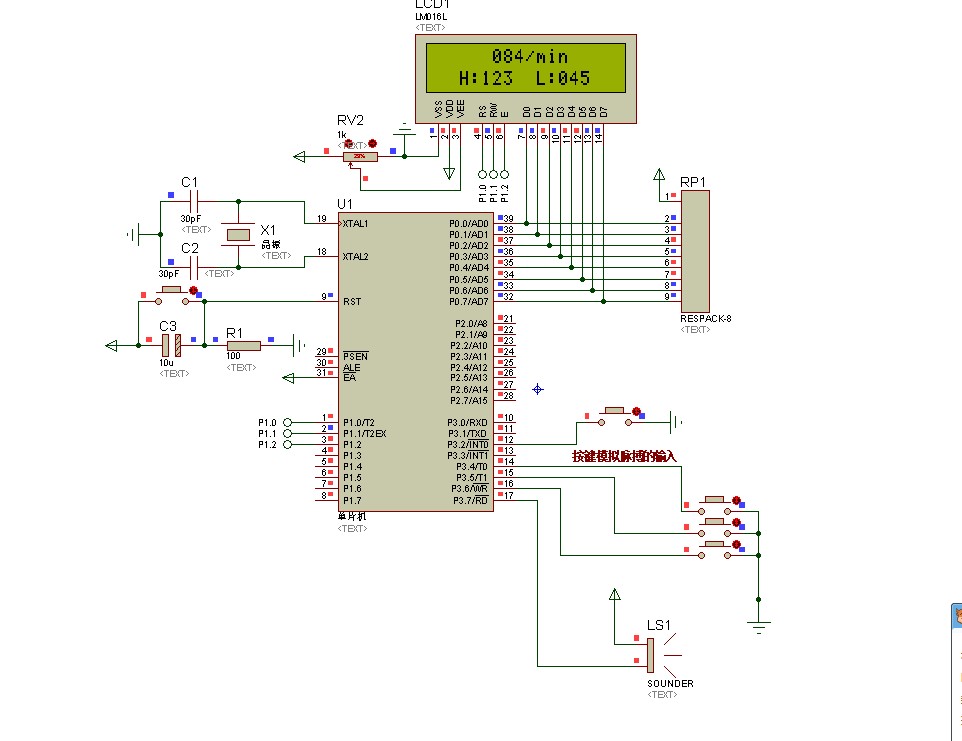Click RV2 potentiometer left red adjust dot
Image resolution: width=962 pixels, height=741 pixels.
pos(347,143)
